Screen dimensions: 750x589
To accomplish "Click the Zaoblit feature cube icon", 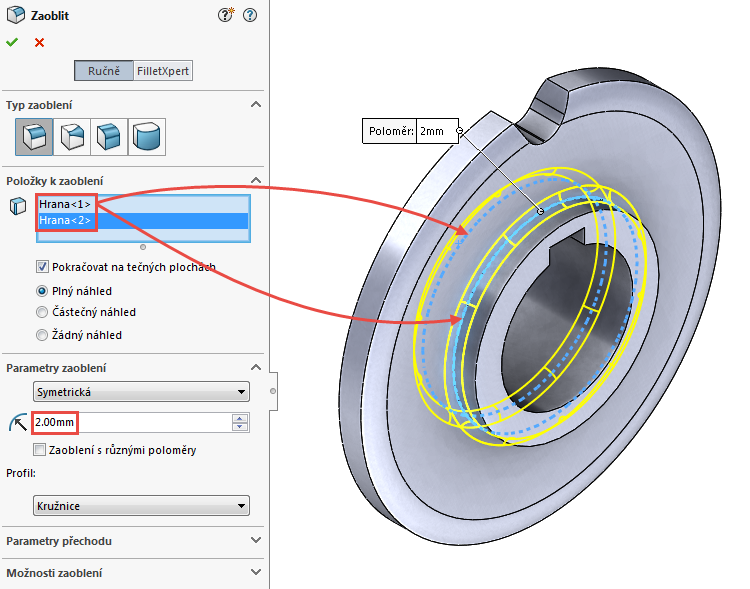I will (16, 15).
